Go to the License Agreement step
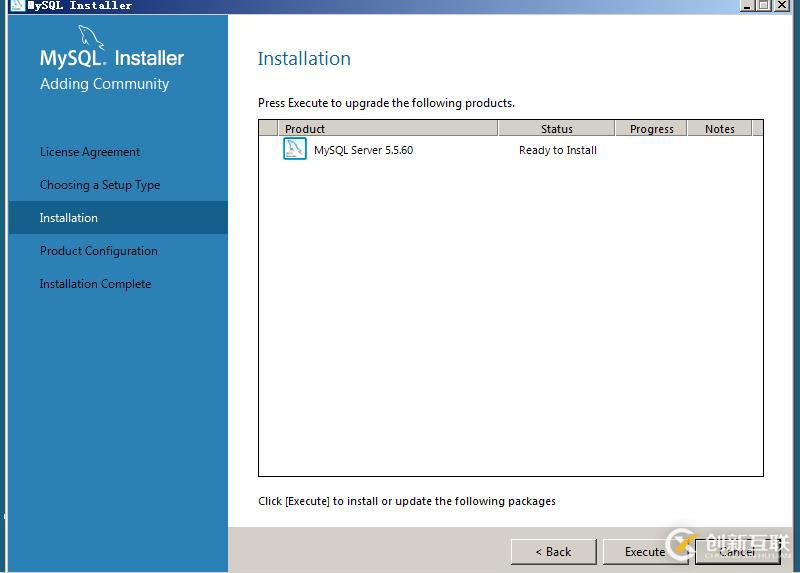This screenshot has height=573, width=800. (90, 152)
